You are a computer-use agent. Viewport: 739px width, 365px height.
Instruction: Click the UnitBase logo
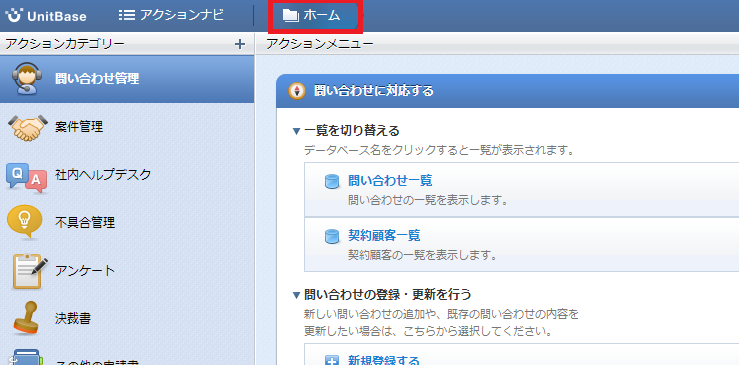[46, 16]
